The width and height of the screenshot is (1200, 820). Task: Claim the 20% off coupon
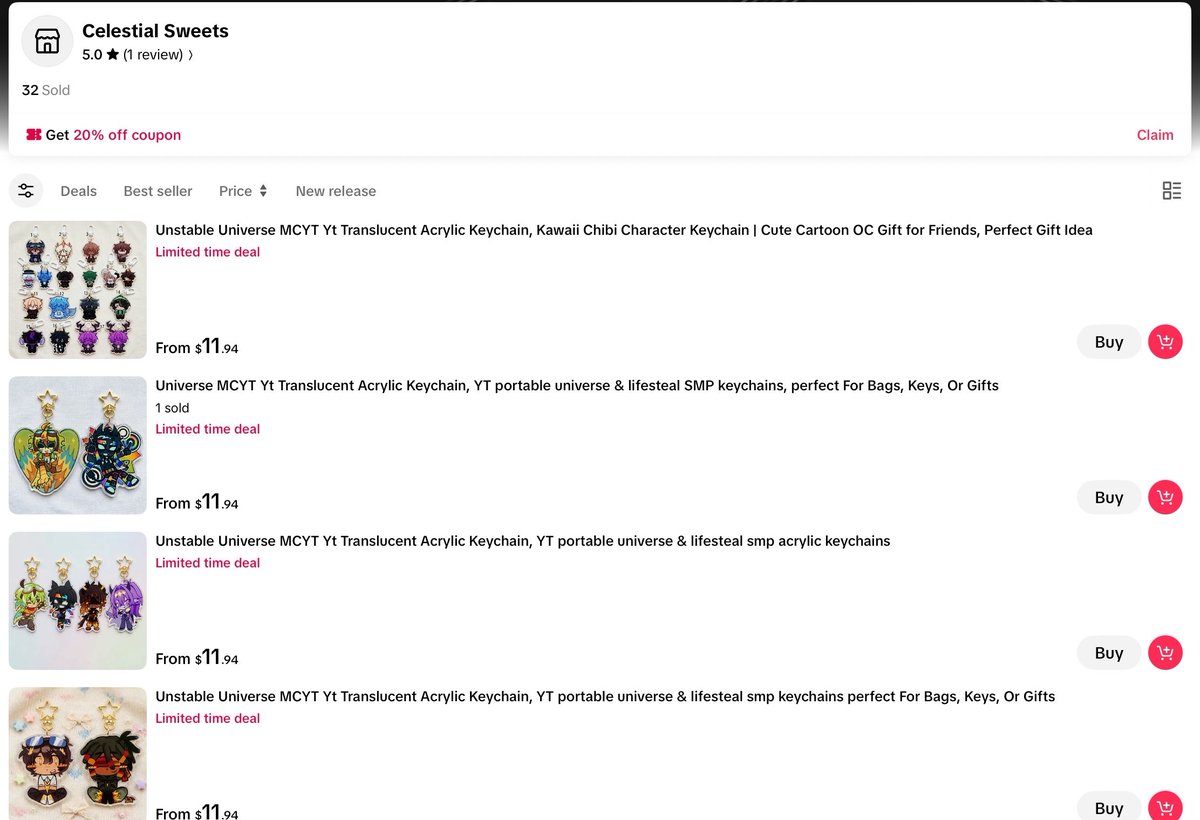point(1155,135)
